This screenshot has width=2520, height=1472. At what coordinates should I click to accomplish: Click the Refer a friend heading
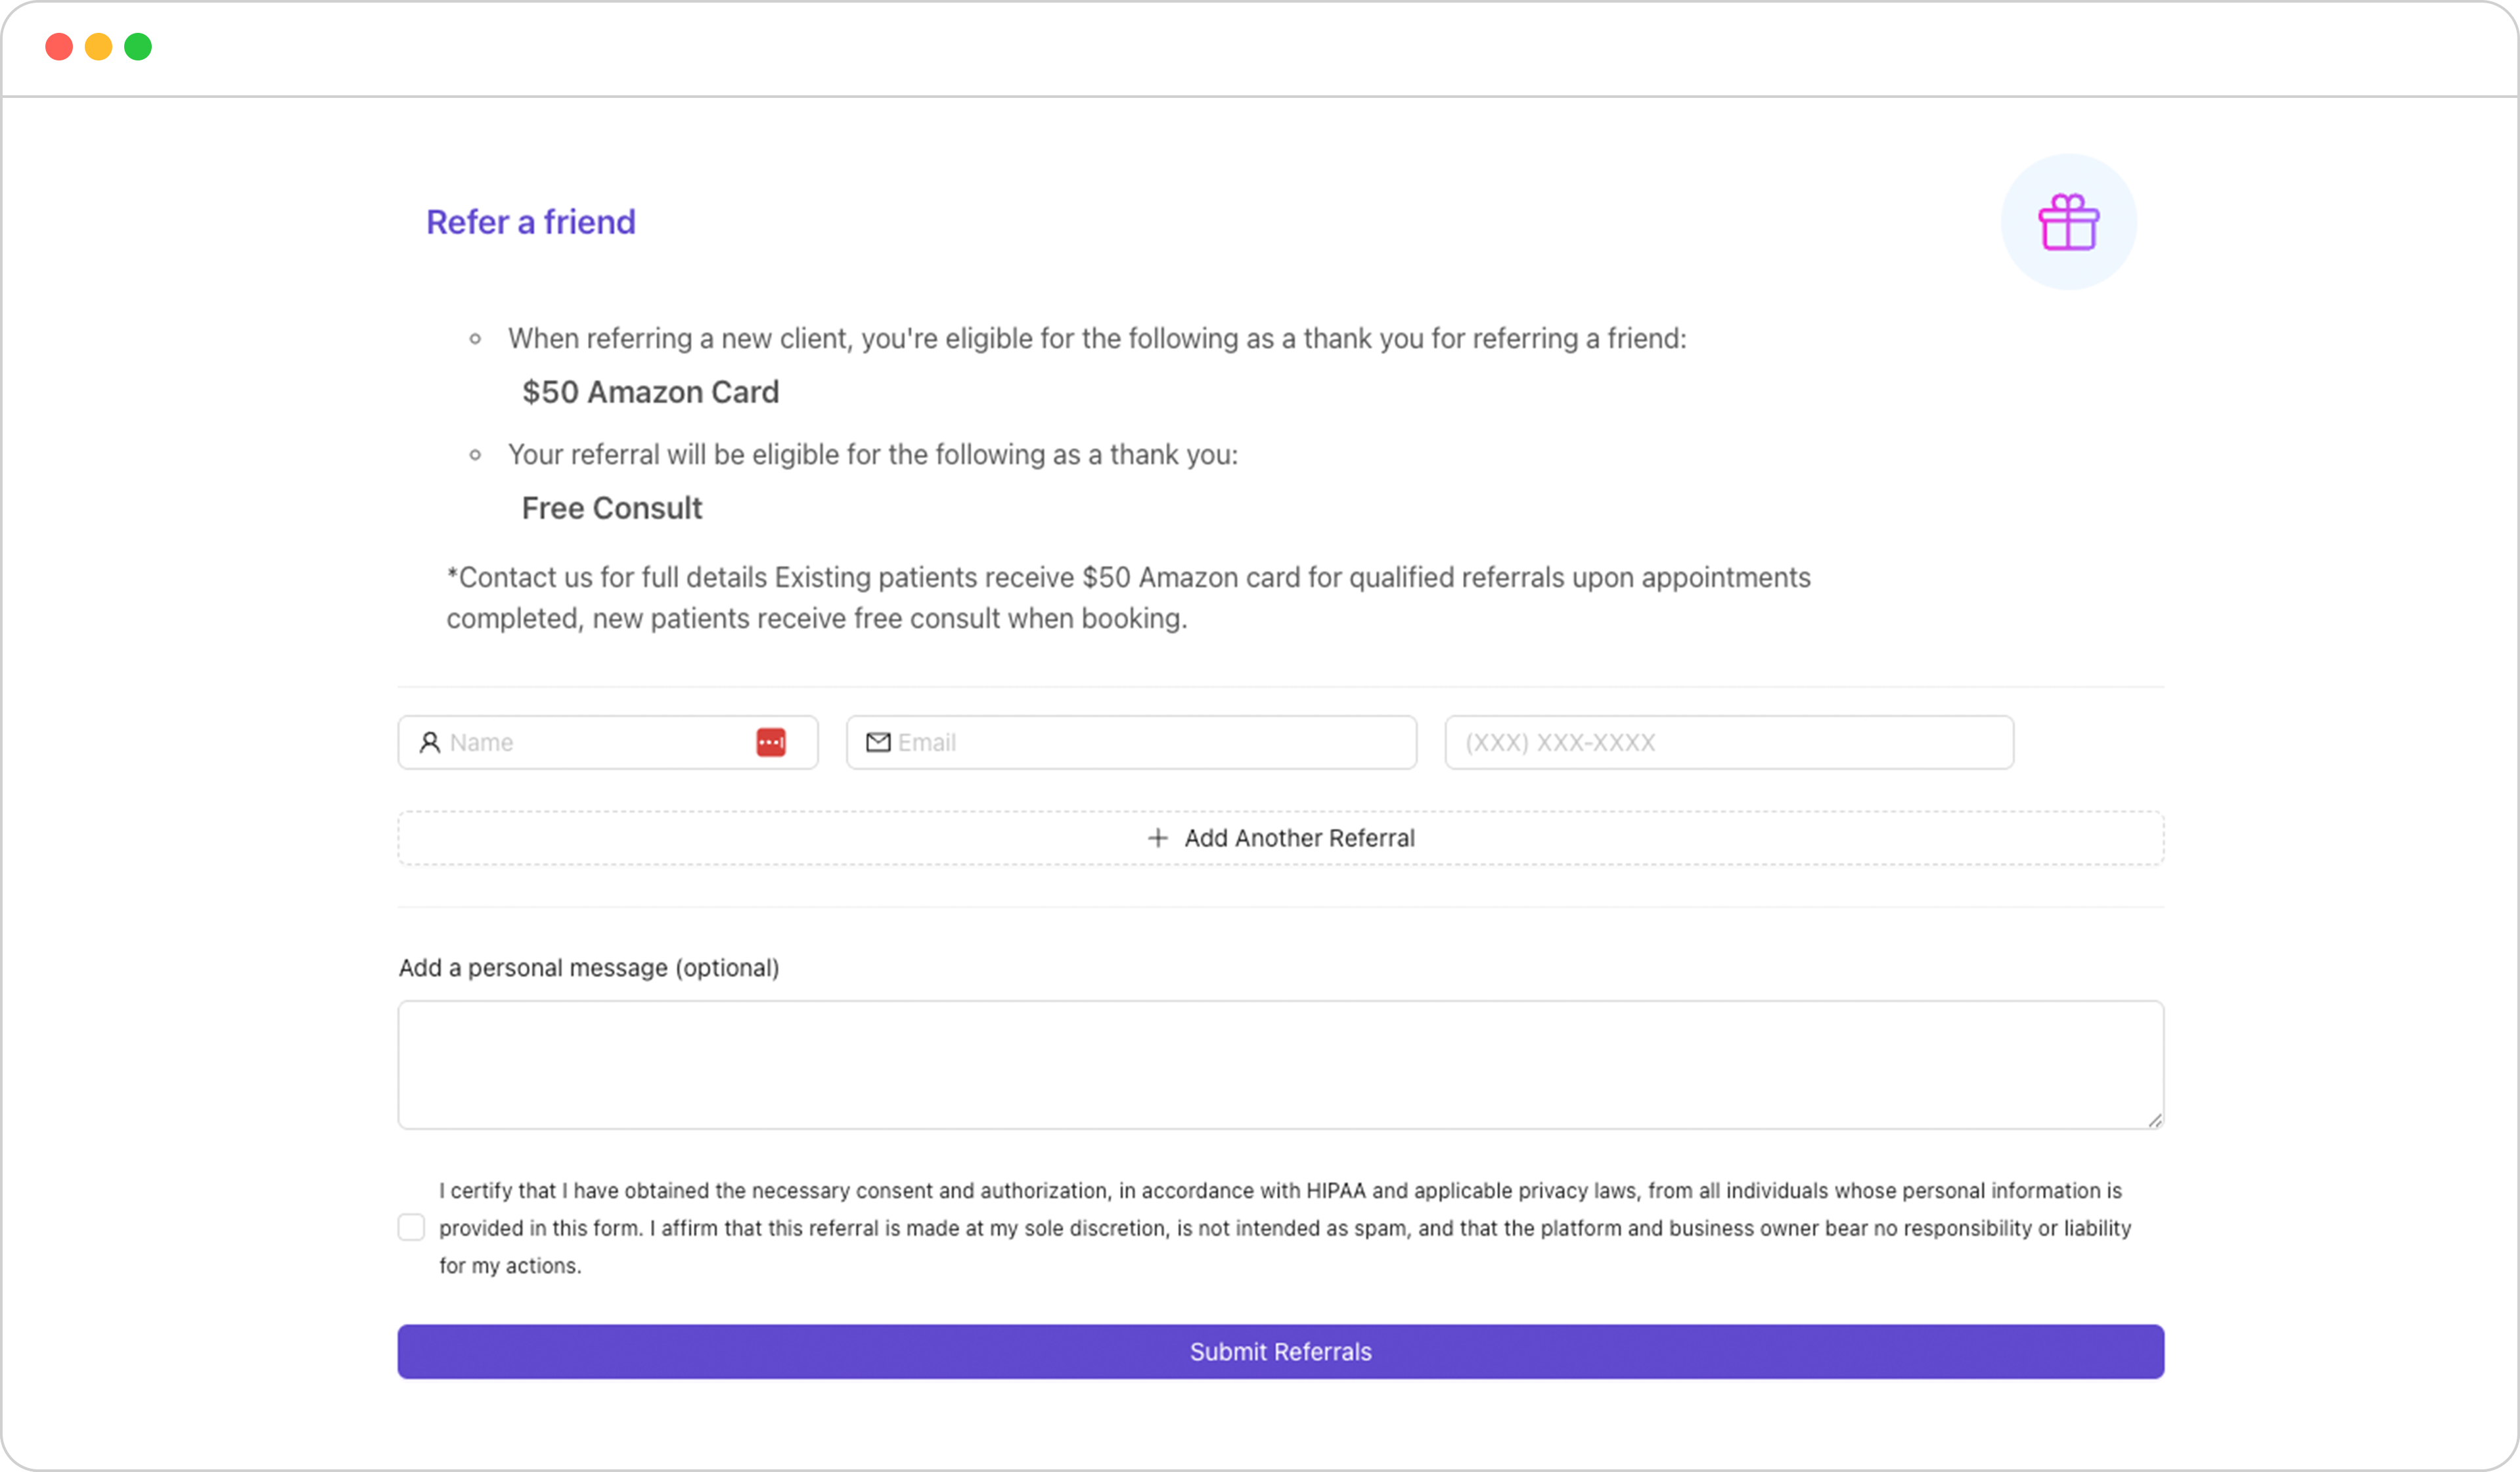(x=531, y=222)
